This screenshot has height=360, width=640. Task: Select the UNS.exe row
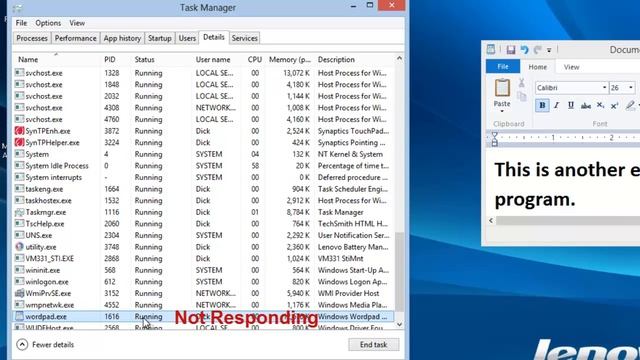pyautogui.click(x=204, y=236)
